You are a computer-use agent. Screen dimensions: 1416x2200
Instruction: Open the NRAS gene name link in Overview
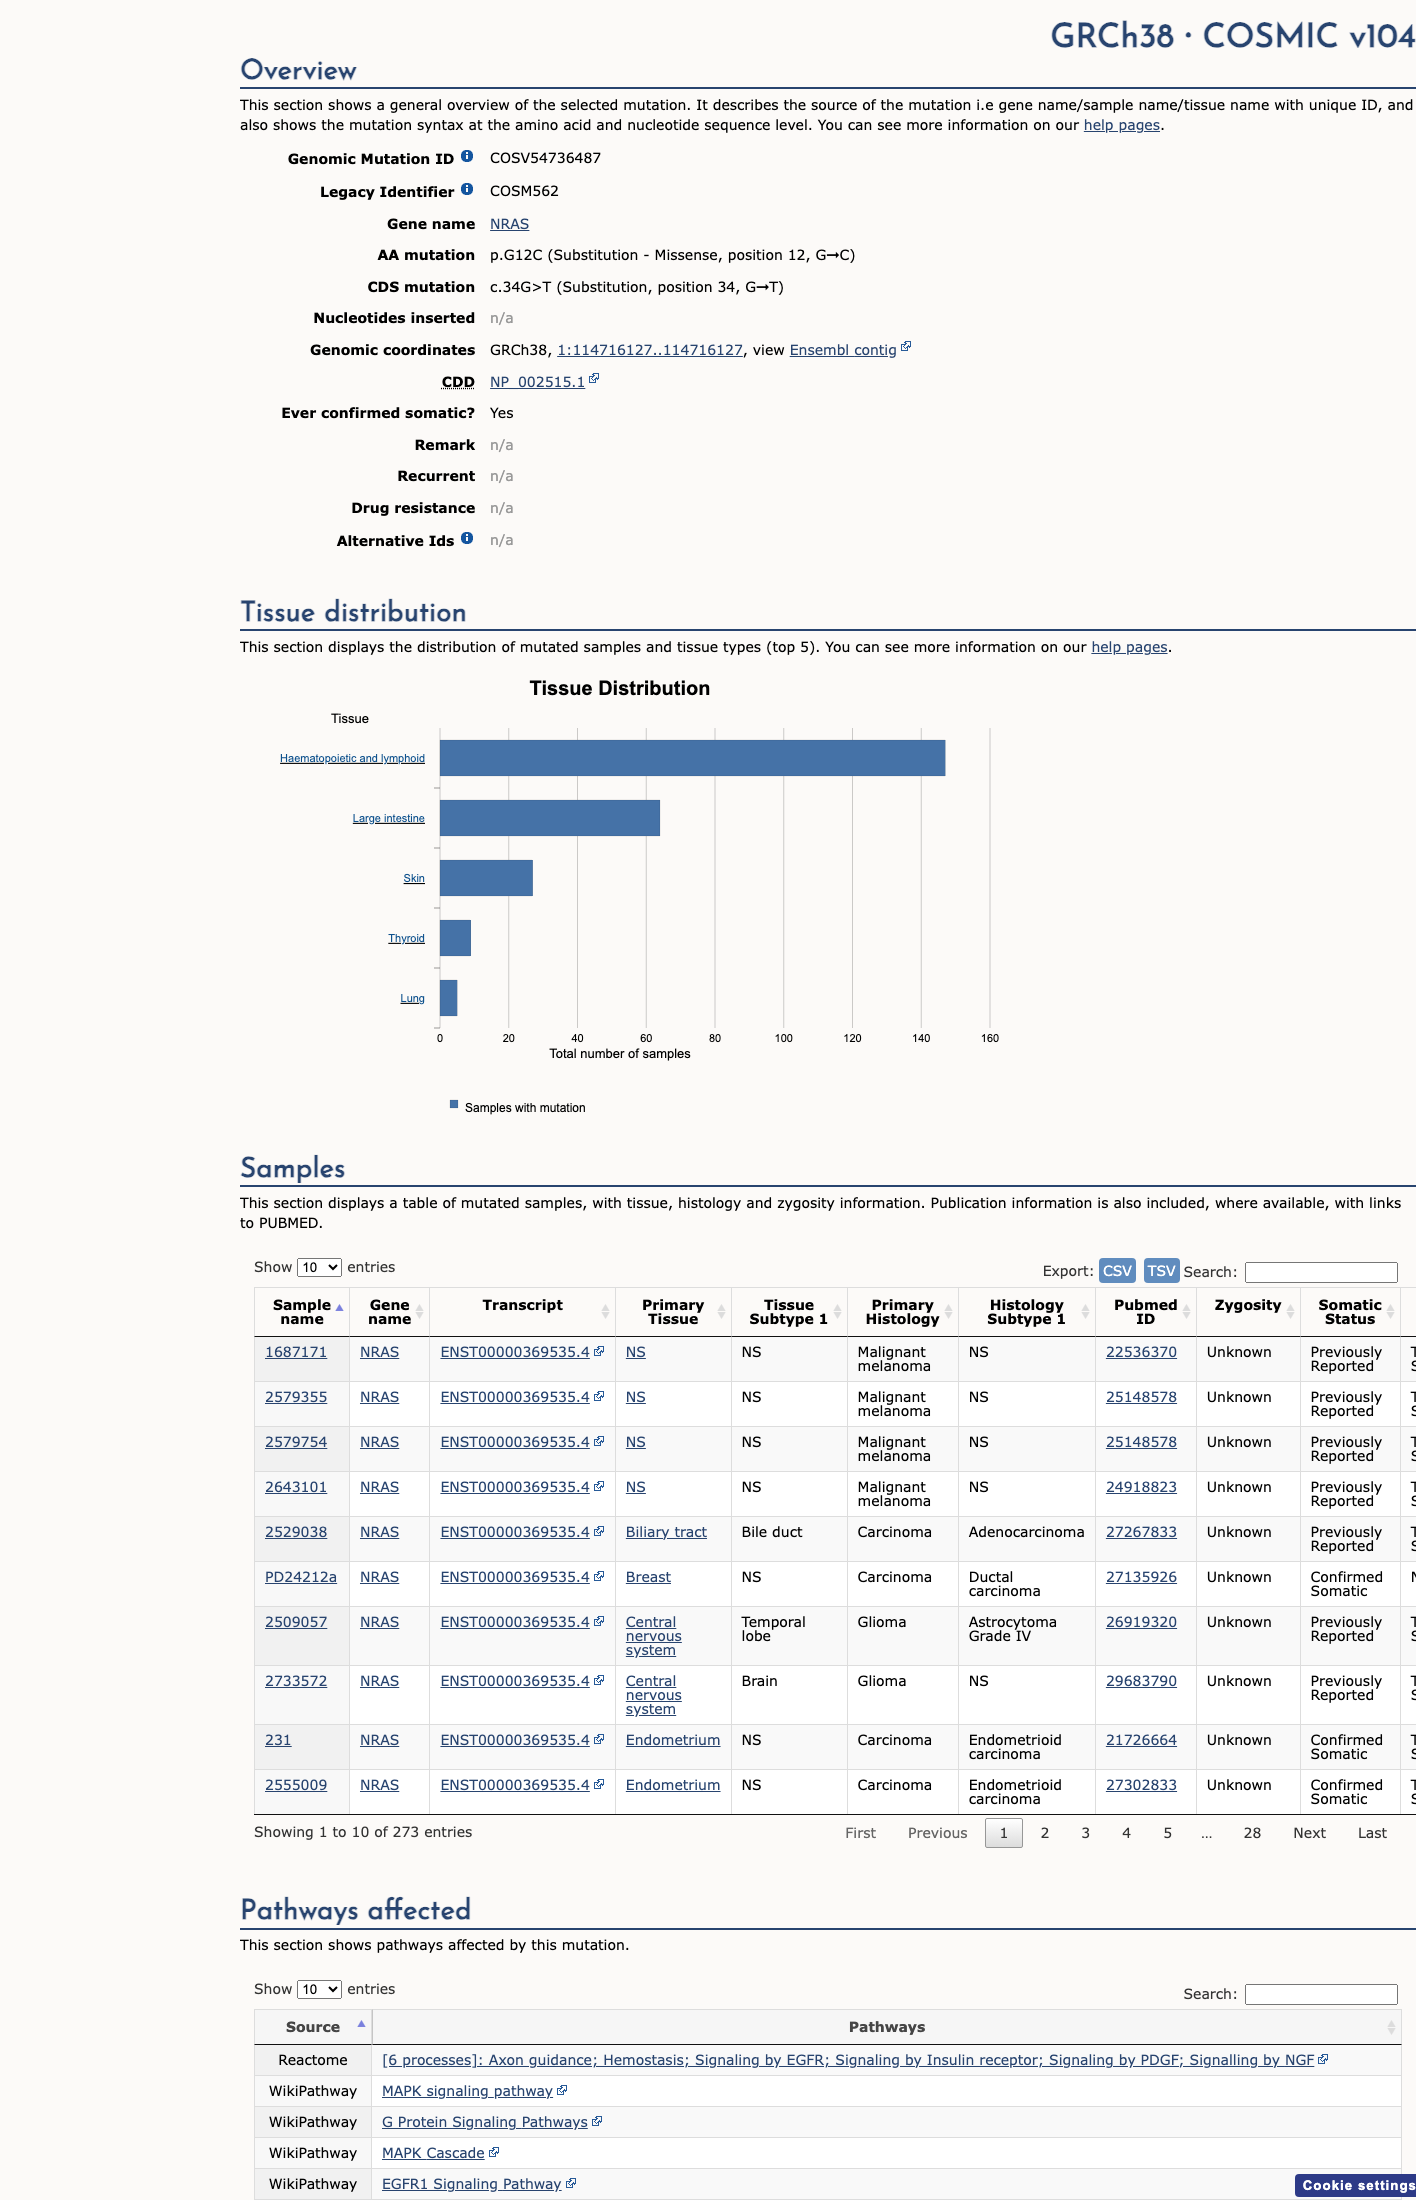[509, 224]
